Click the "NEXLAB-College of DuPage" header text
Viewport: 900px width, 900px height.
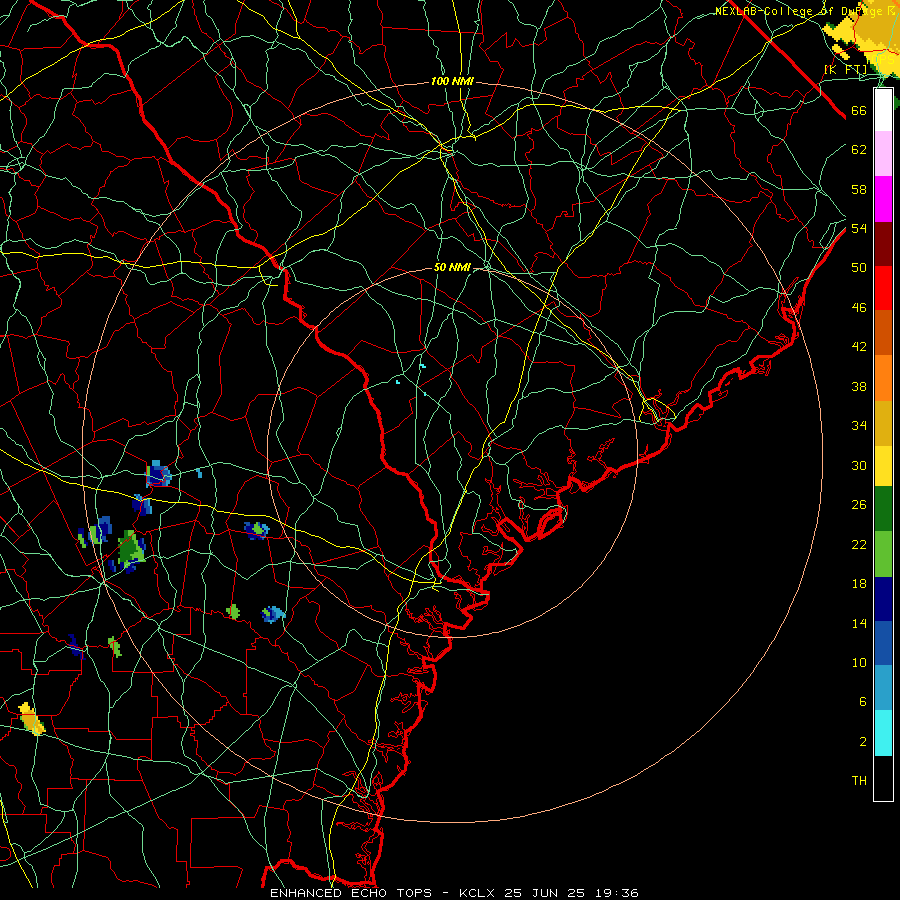point(800,11)
